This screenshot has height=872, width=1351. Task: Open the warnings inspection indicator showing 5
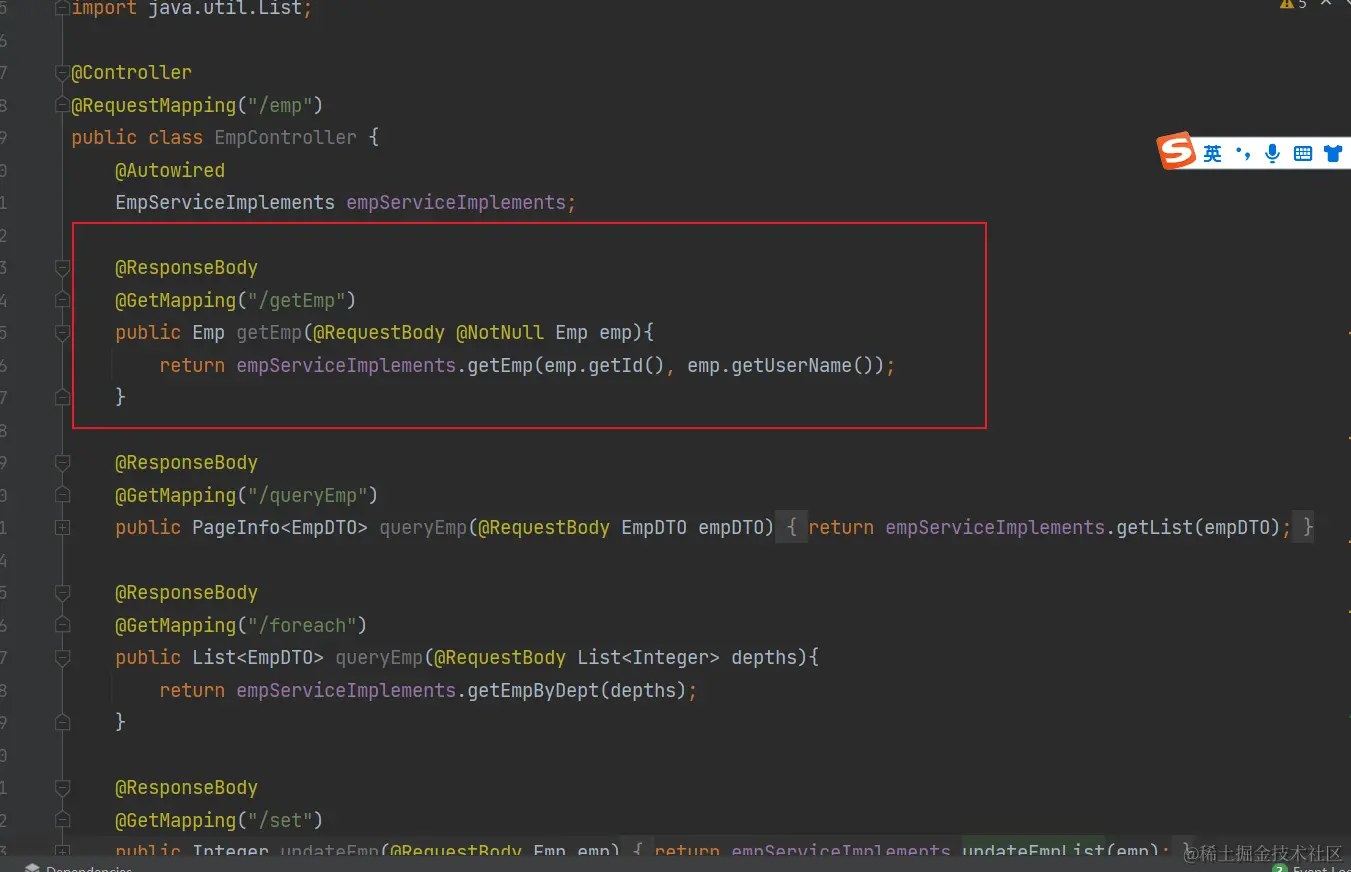[x=1293, y=5]
